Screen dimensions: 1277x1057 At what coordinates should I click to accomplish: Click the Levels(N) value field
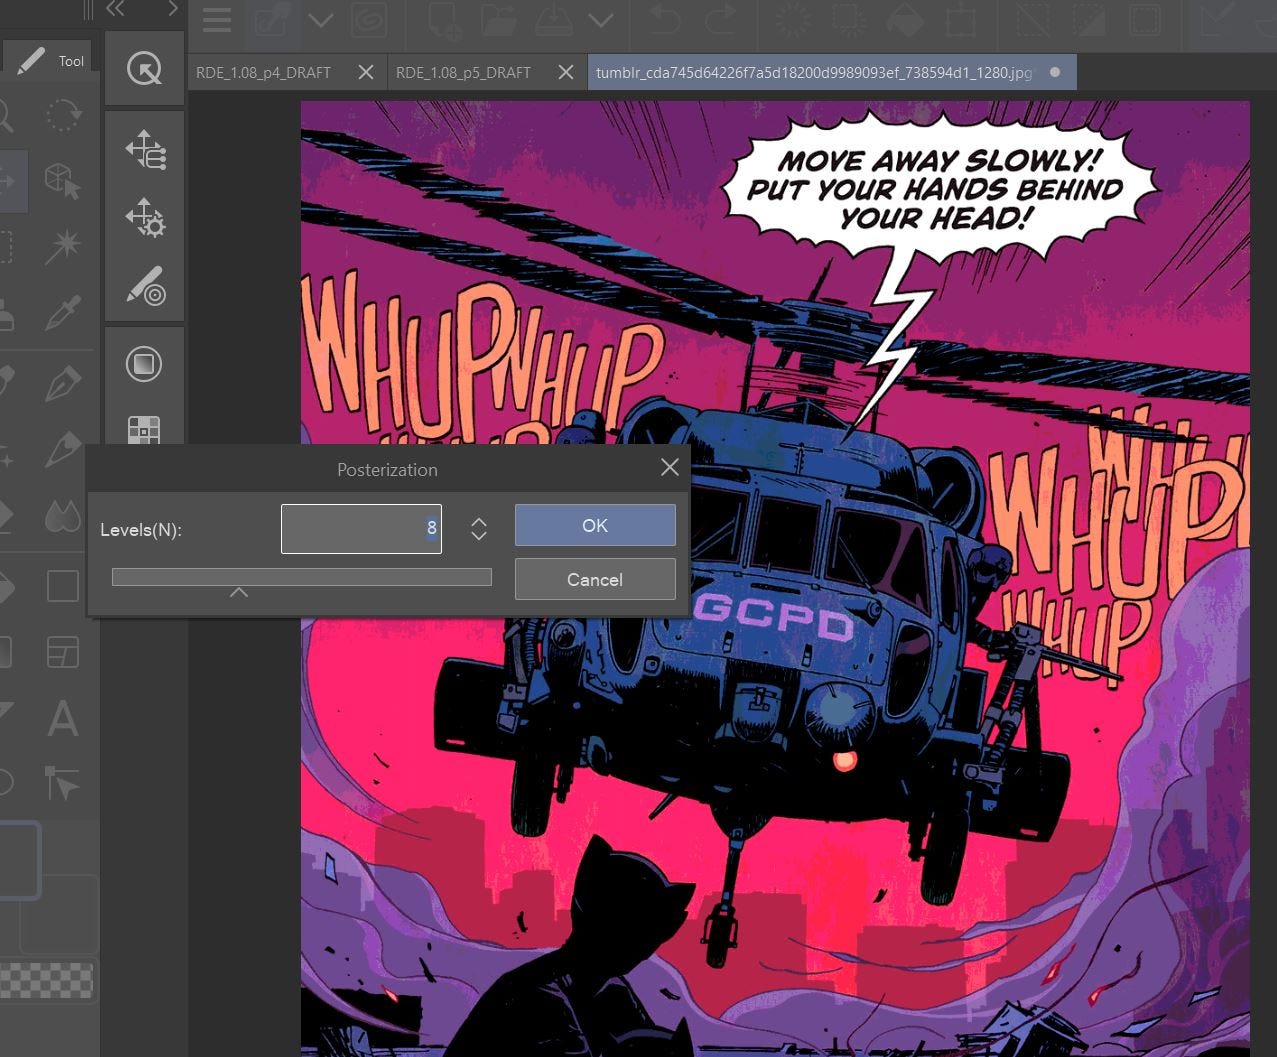pos(361,528)
